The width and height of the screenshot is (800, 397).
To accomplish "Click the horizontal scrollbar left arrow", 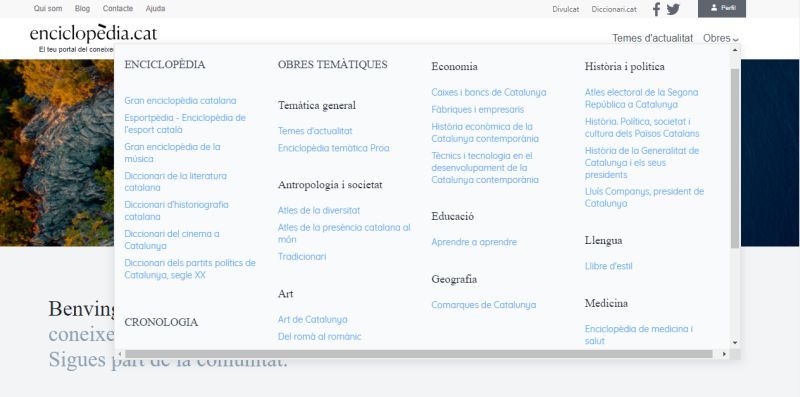I will pyautogui.click(x=120, y=354).
